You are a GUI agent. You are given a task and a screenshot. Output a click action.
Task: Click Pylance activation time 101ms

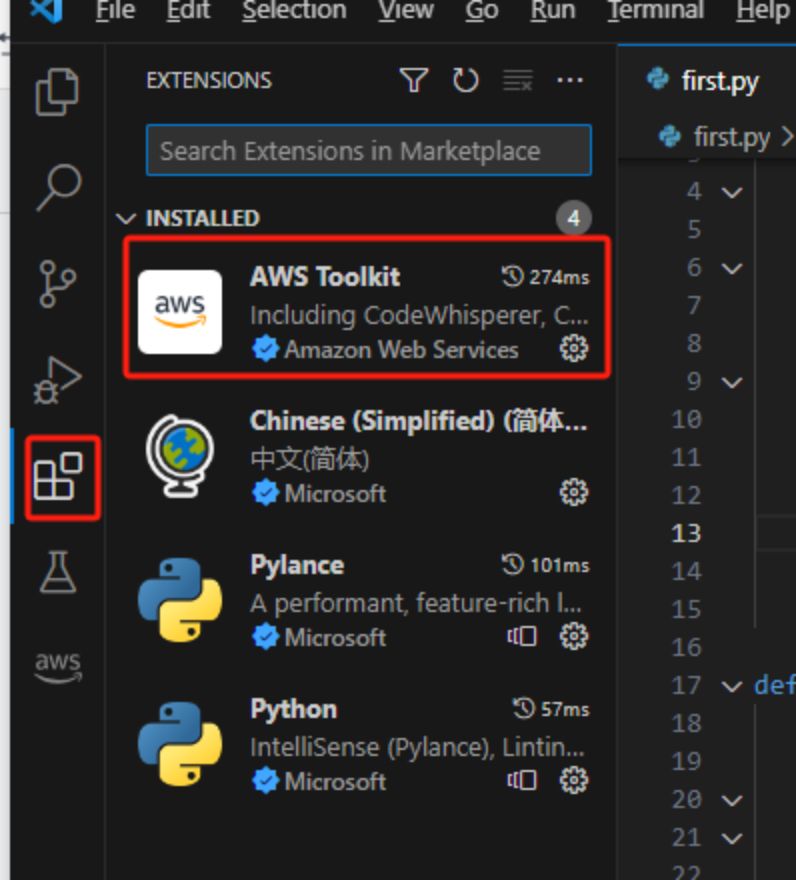coord(545,565)
